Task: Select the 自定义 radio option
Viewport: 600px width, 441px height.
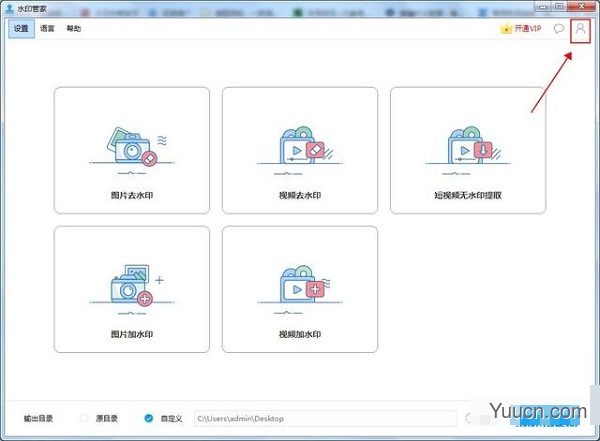Action: point(148,418)
